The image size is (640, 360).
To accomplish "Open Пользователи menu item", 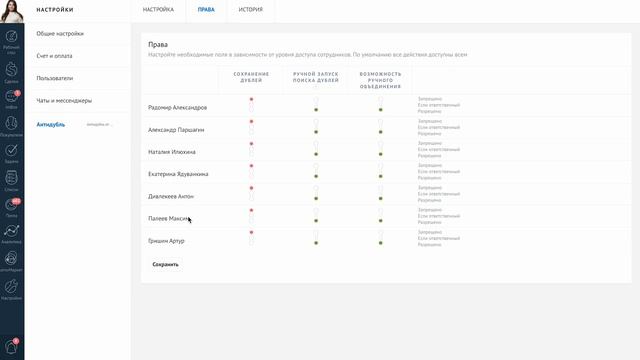I will (x=55, y=78).
